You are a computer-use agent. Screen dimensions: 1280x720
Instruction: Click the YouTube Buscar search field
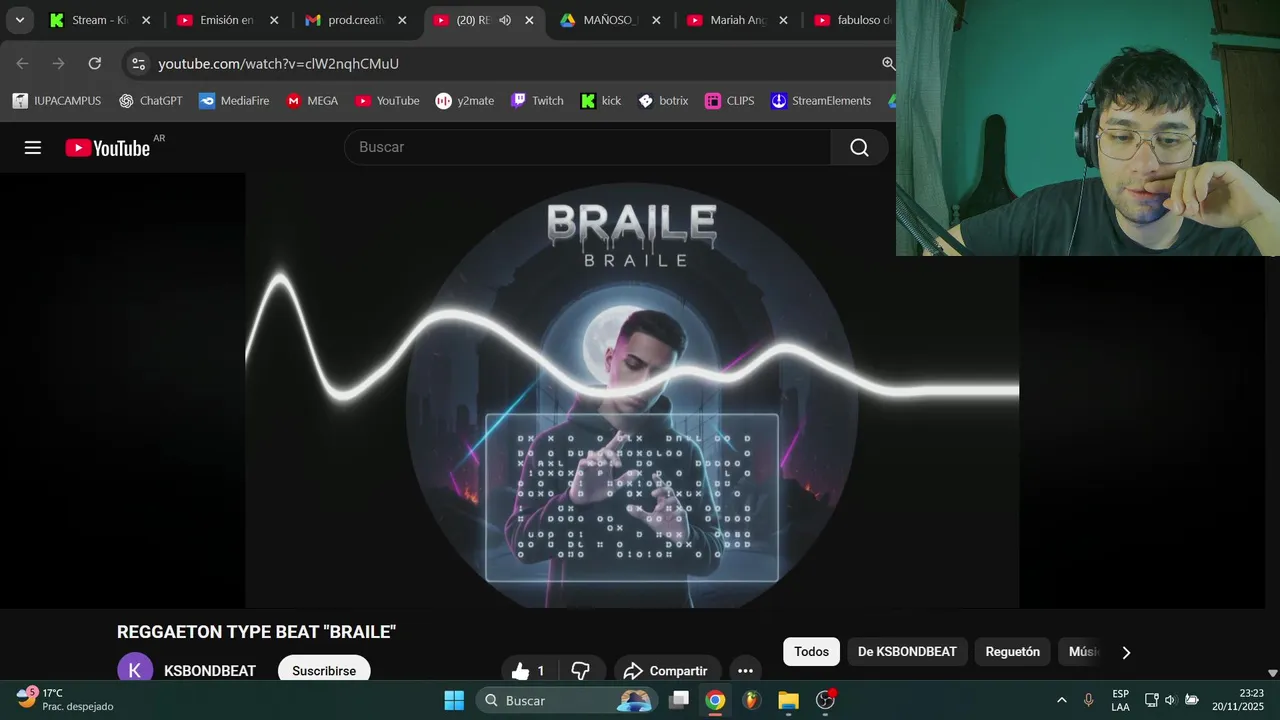click(588, 147)
